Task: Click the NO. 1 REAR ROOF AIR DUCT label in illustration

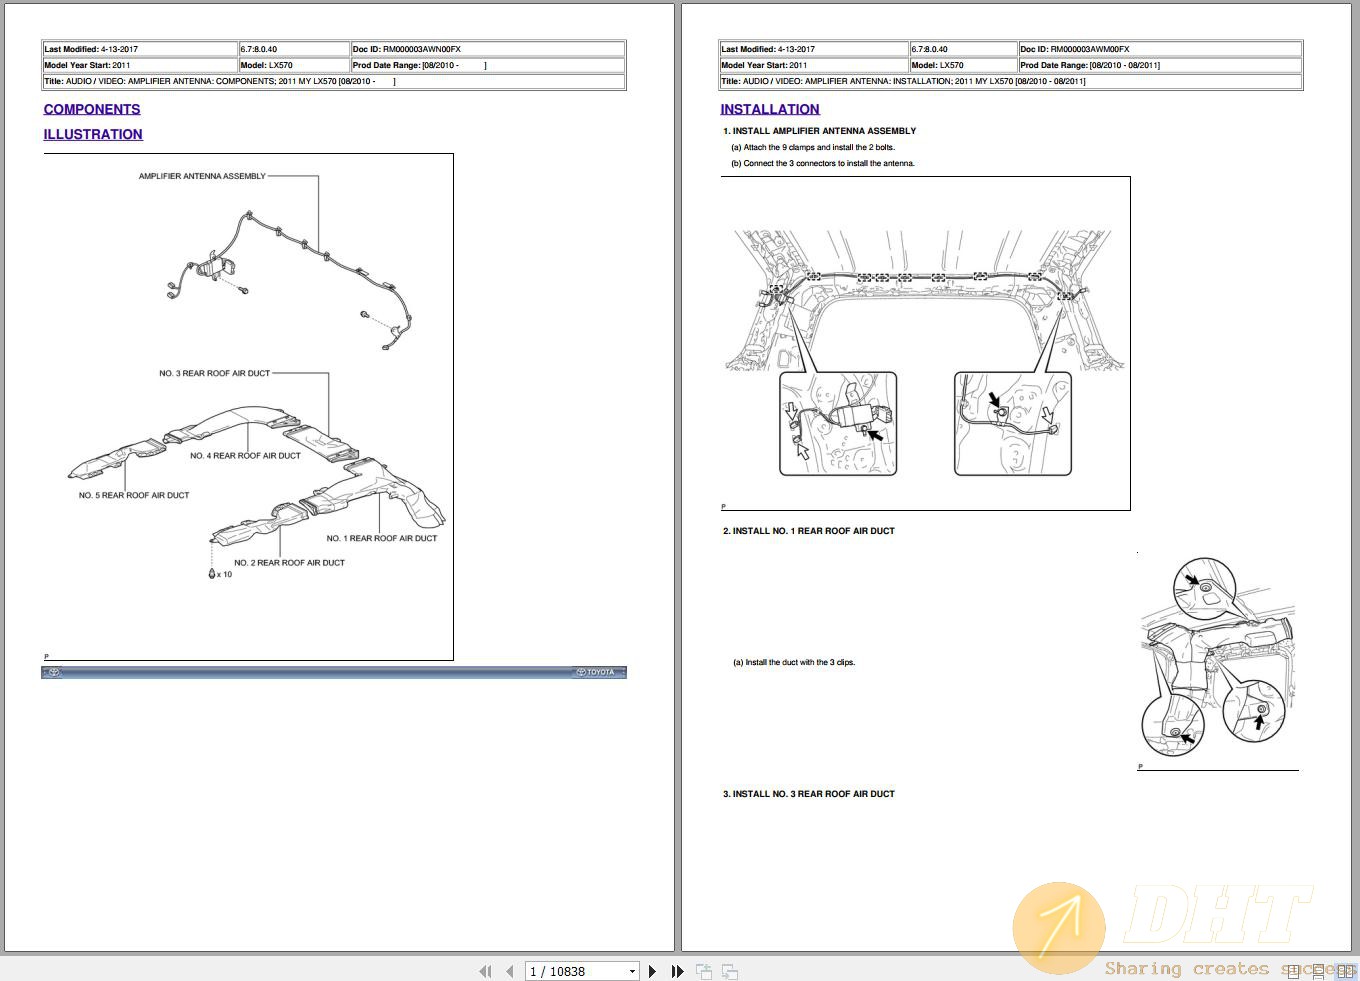Action: tap(382, 538)
